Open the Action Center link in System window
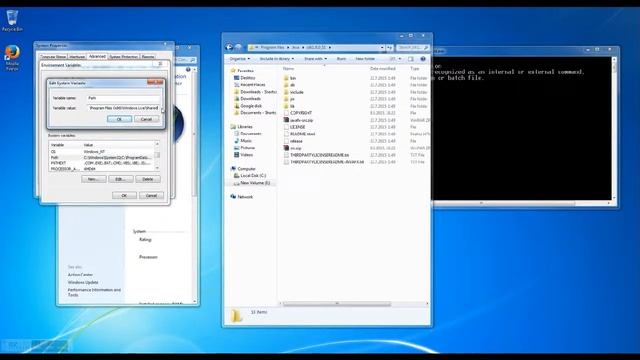 pos(80,275)
